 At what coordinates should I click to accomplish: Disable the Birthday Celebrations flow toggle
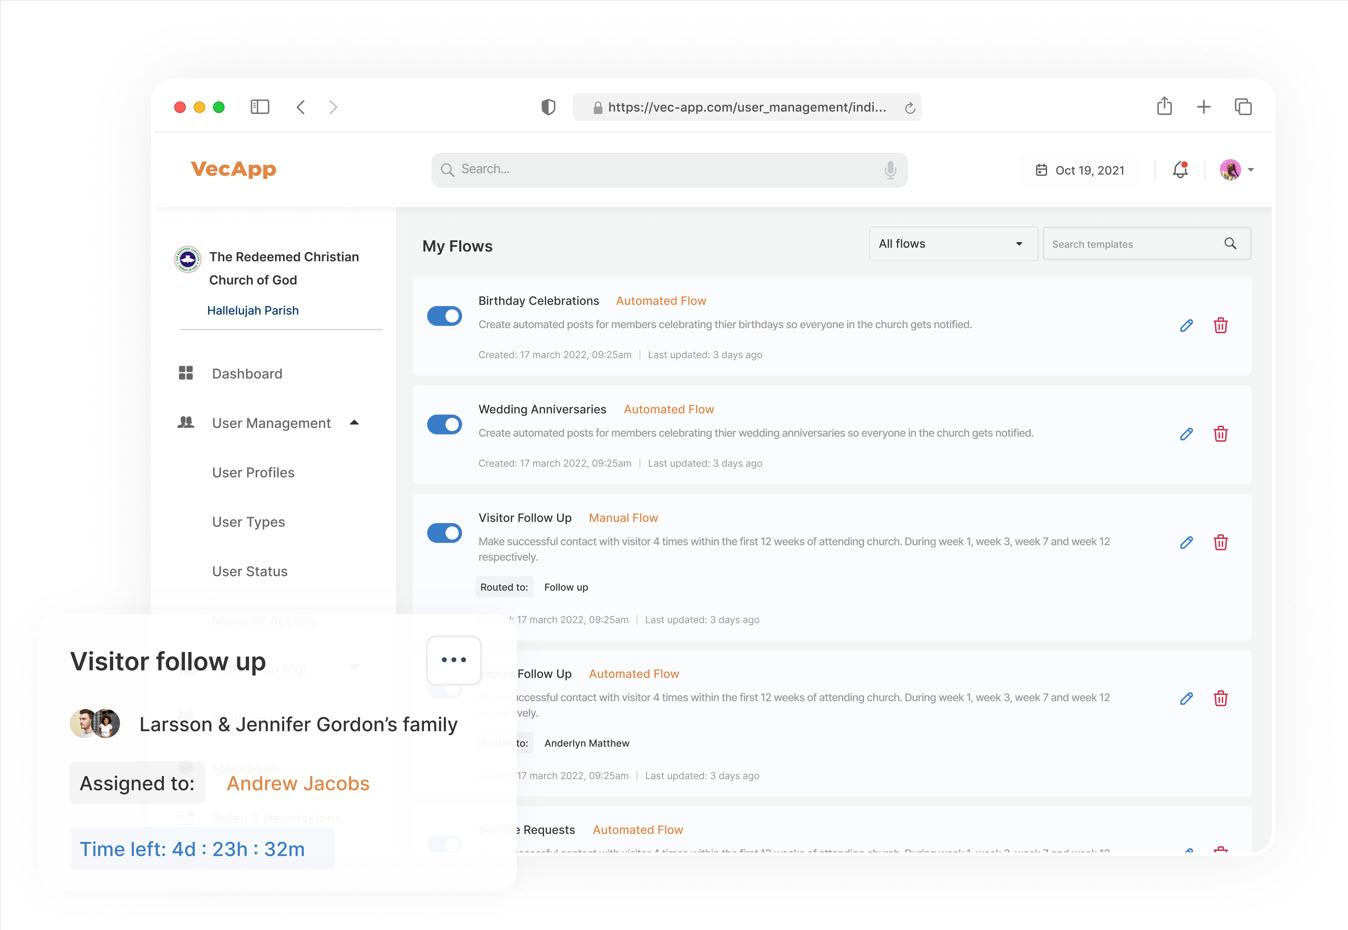click(x=444, y=316)
